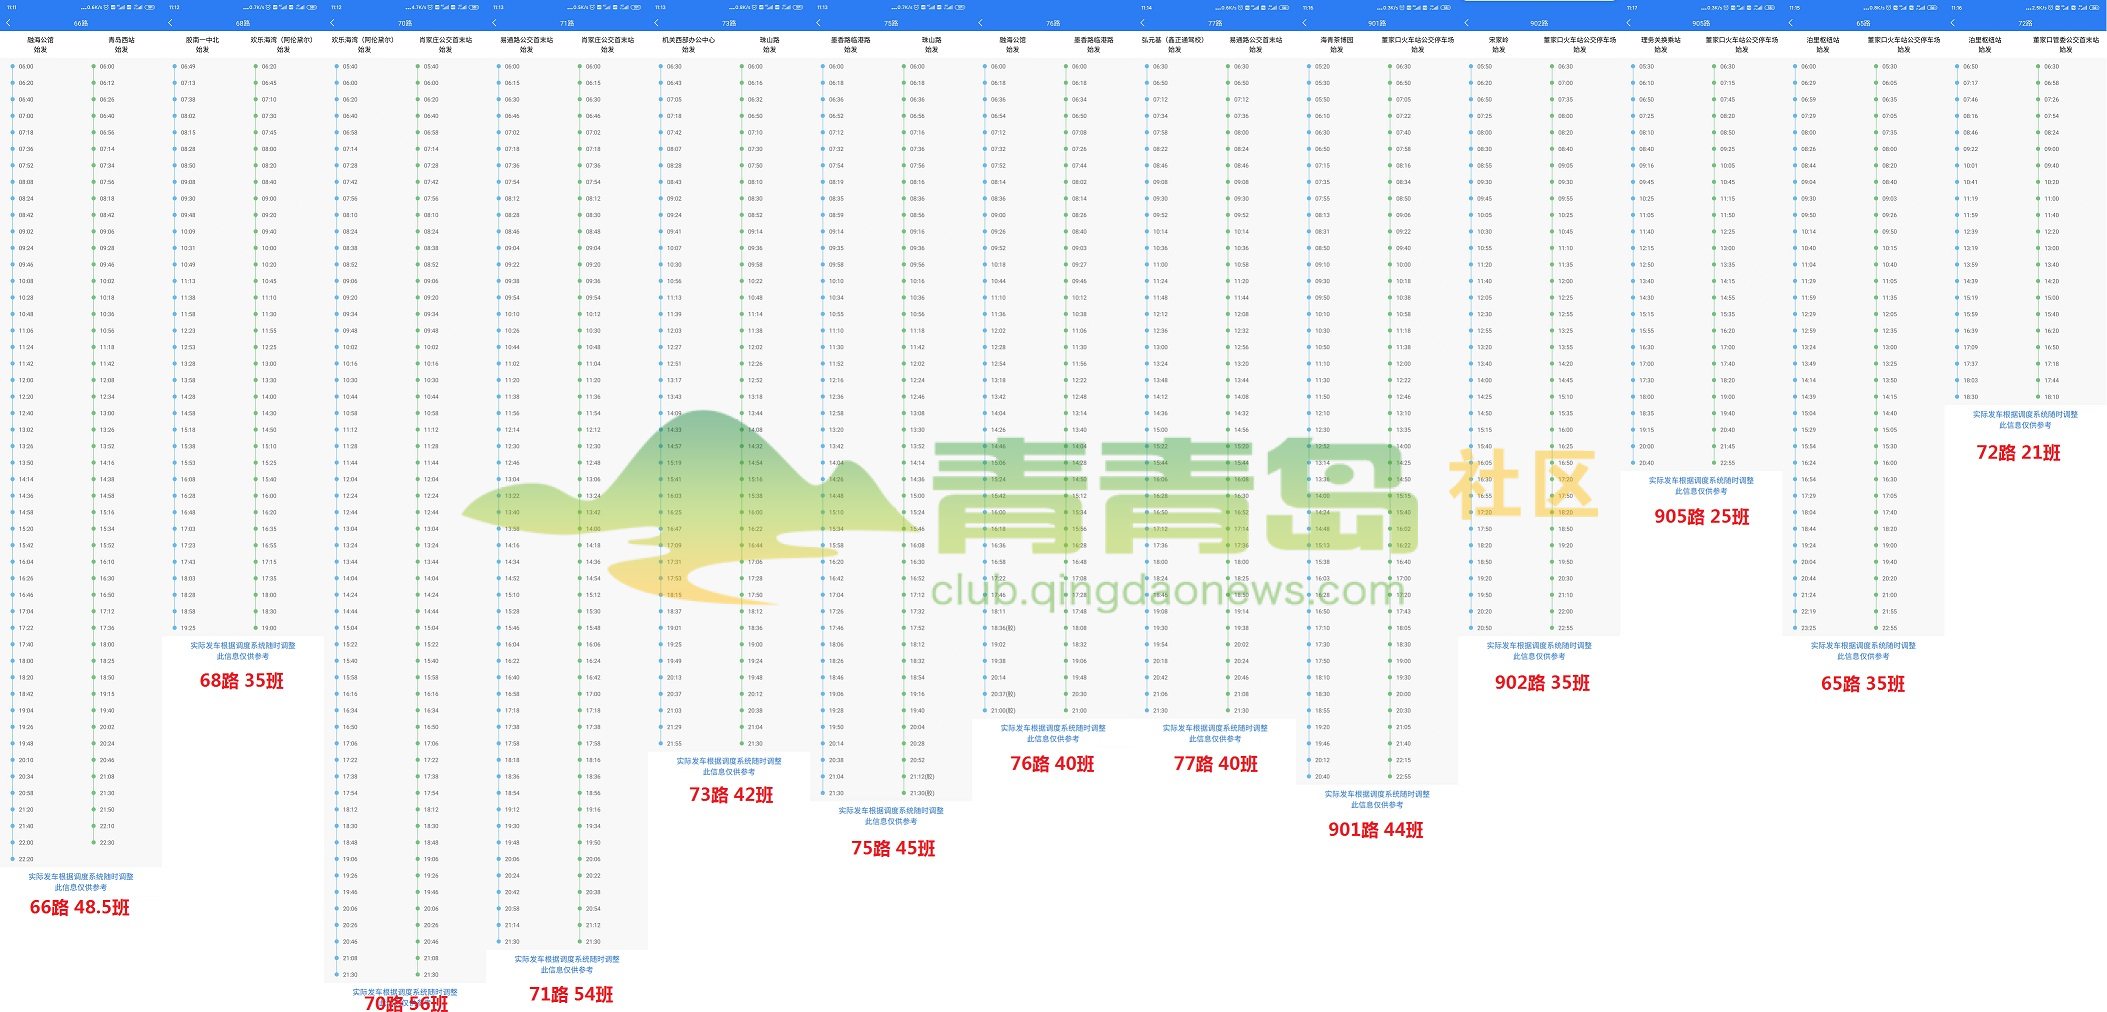This screenshot has width=2107, height=1012.
Task: Click the 66路 title in the blue header
Action: click(81, 23)
